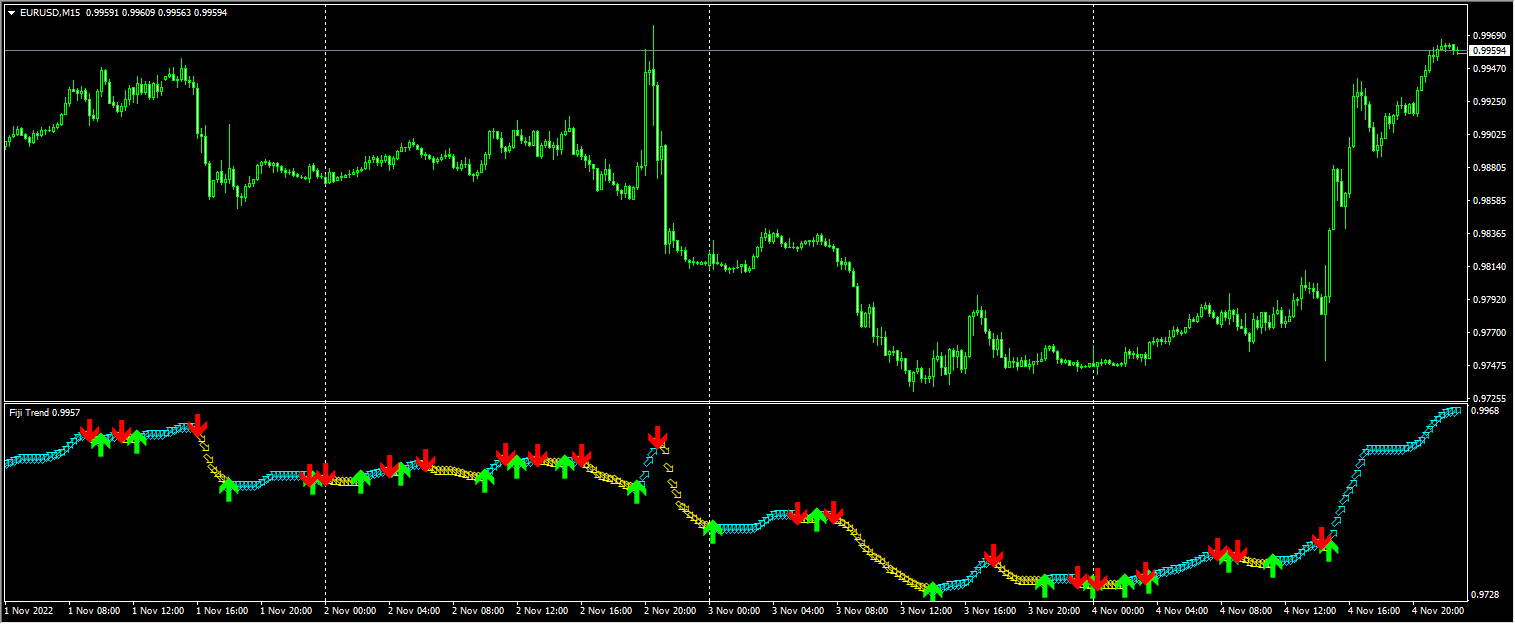
Task: Click the green up arrow near 3 Nov 04:00
Action: click(x=816, y=520)
